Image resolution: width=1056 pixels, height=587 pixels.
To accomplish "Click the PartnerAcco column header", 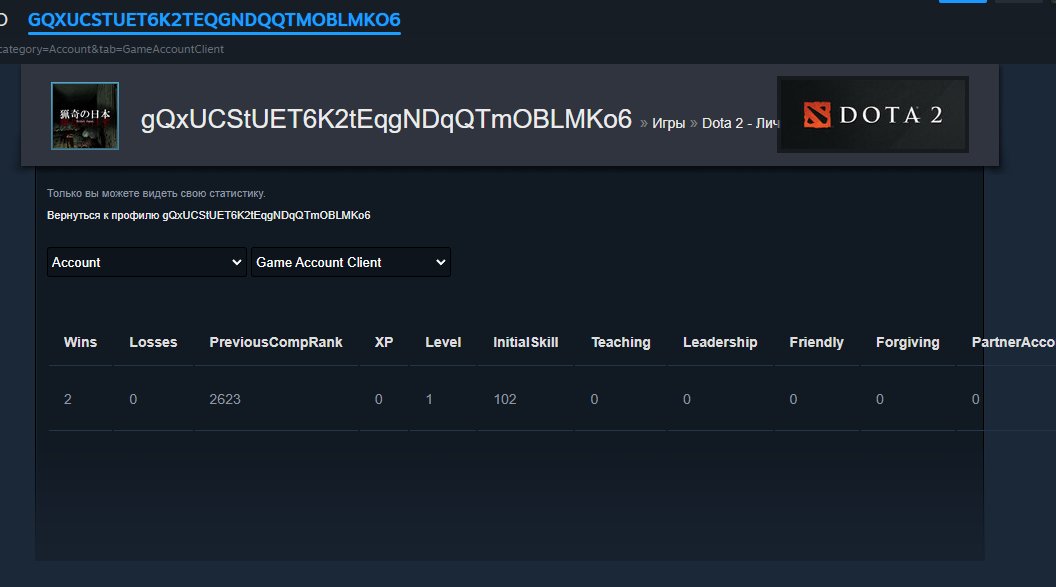I will pyautogui.click(x=1013, y=342).
